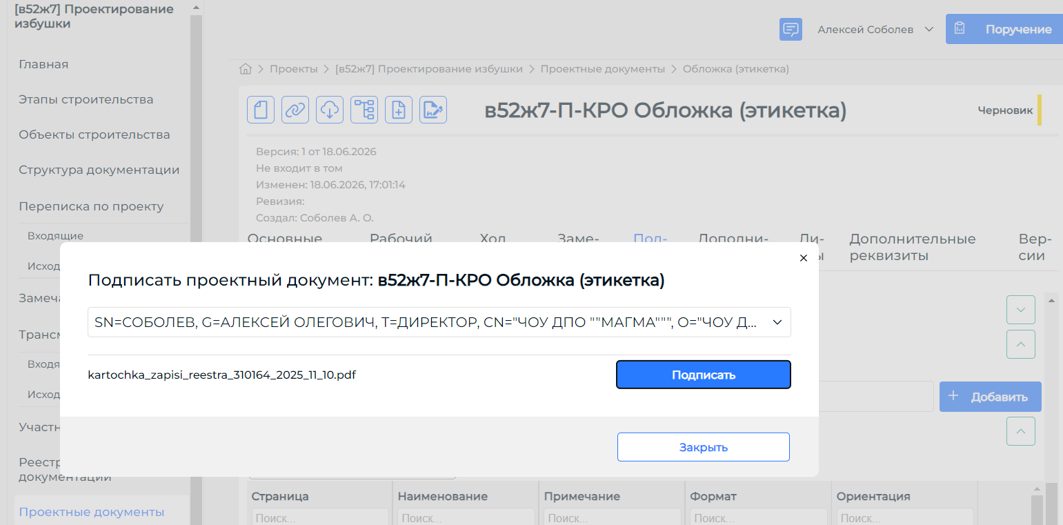
Task: Select Проектные документы in the sidebar
Action: [92, 512]
